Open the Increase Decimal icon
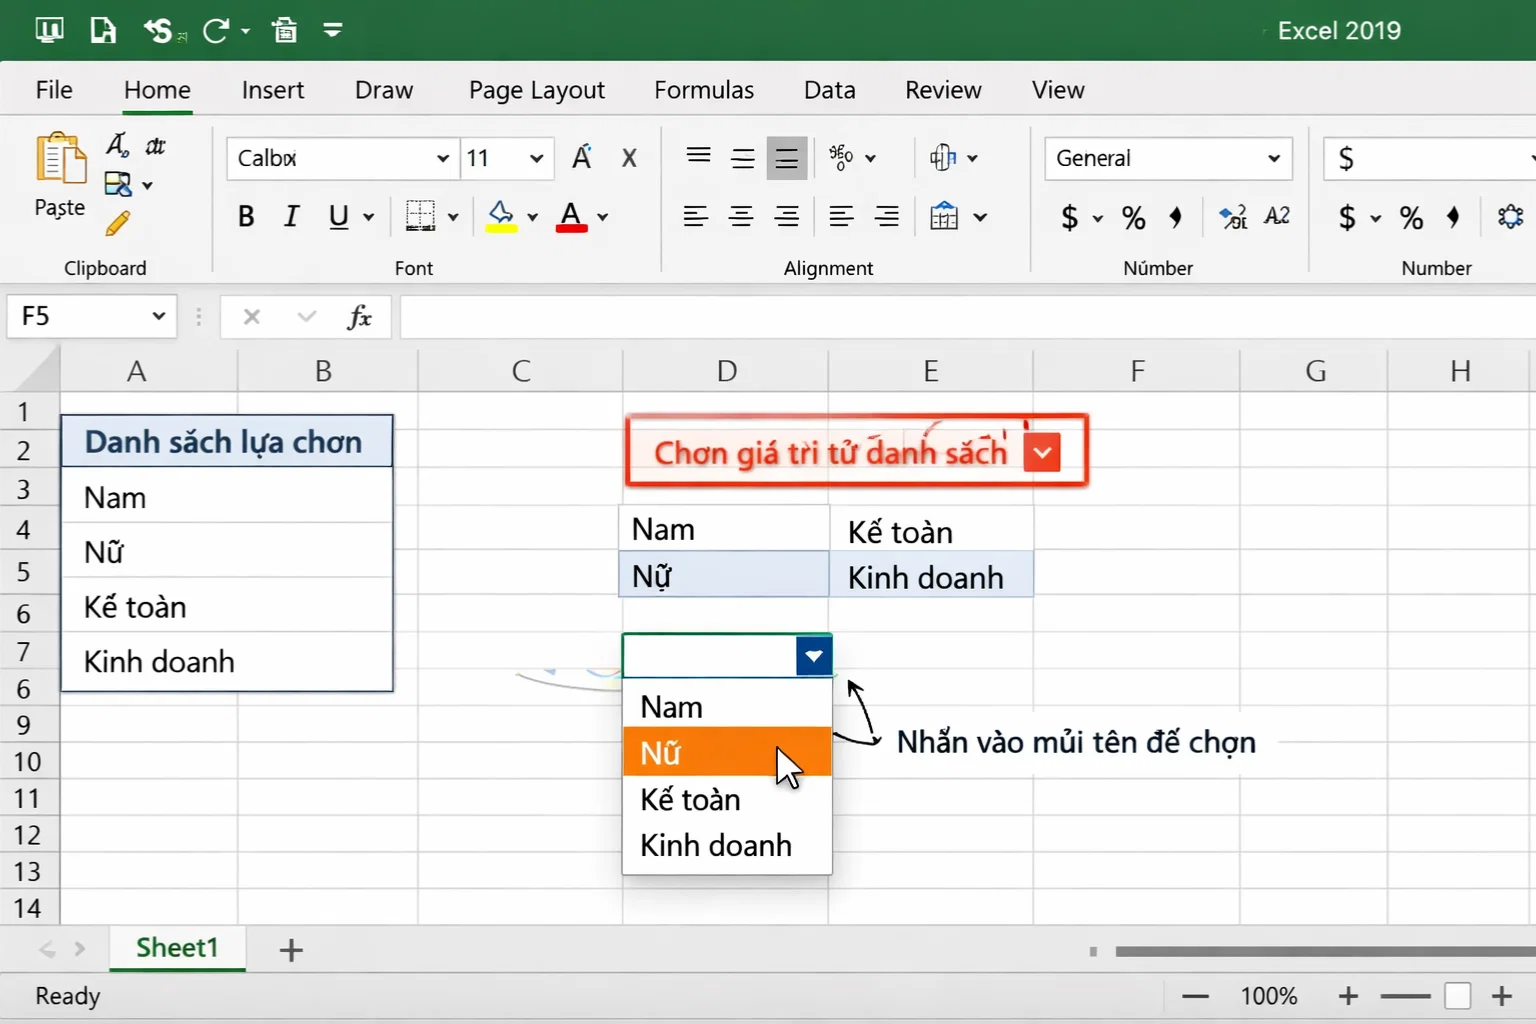1536x1024 pixels. pyautogui.click(x=1231, y=217)
